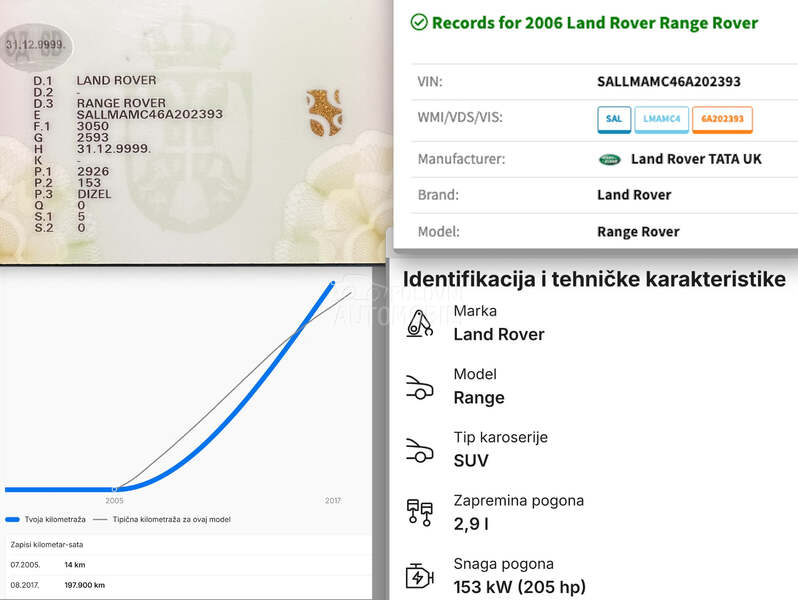Click the Records for 2006 Land Rover heading
The width and height of the screenshot is (798, 600).
tap(594, 23)
